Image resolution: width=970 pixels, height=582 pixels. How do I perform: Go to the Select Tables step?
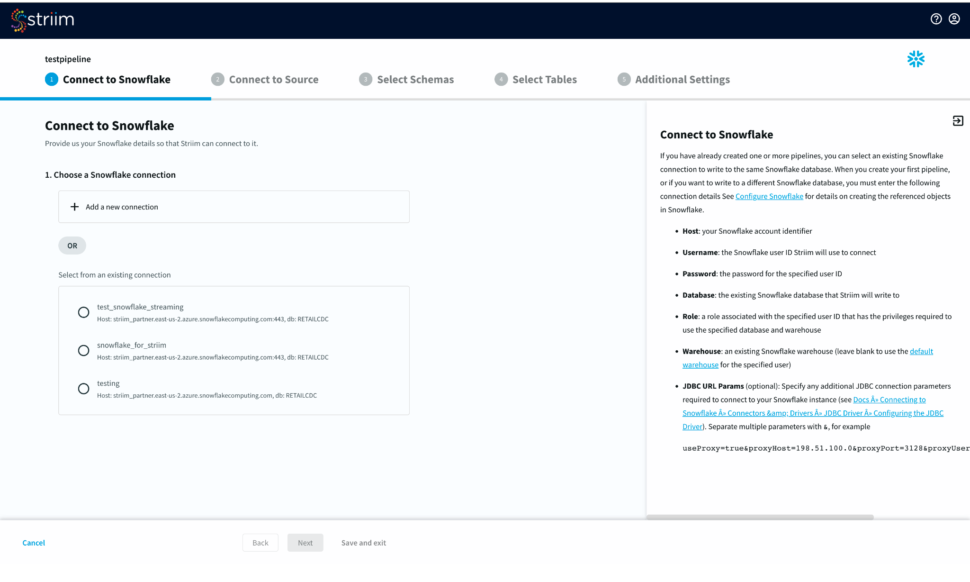[x=544, y=80]
